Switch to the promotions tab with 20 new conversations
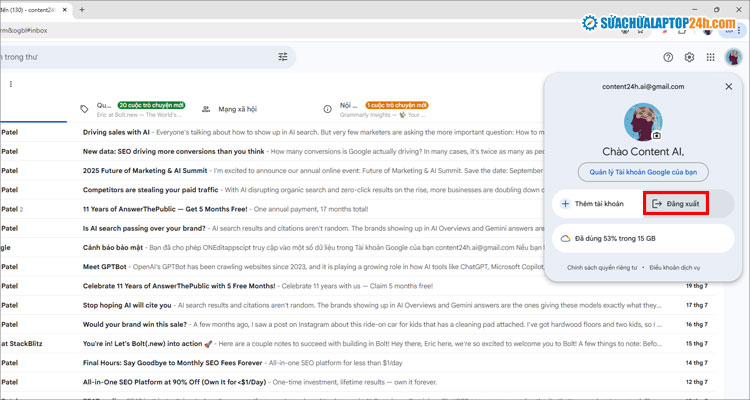 (x=132, y=109)
